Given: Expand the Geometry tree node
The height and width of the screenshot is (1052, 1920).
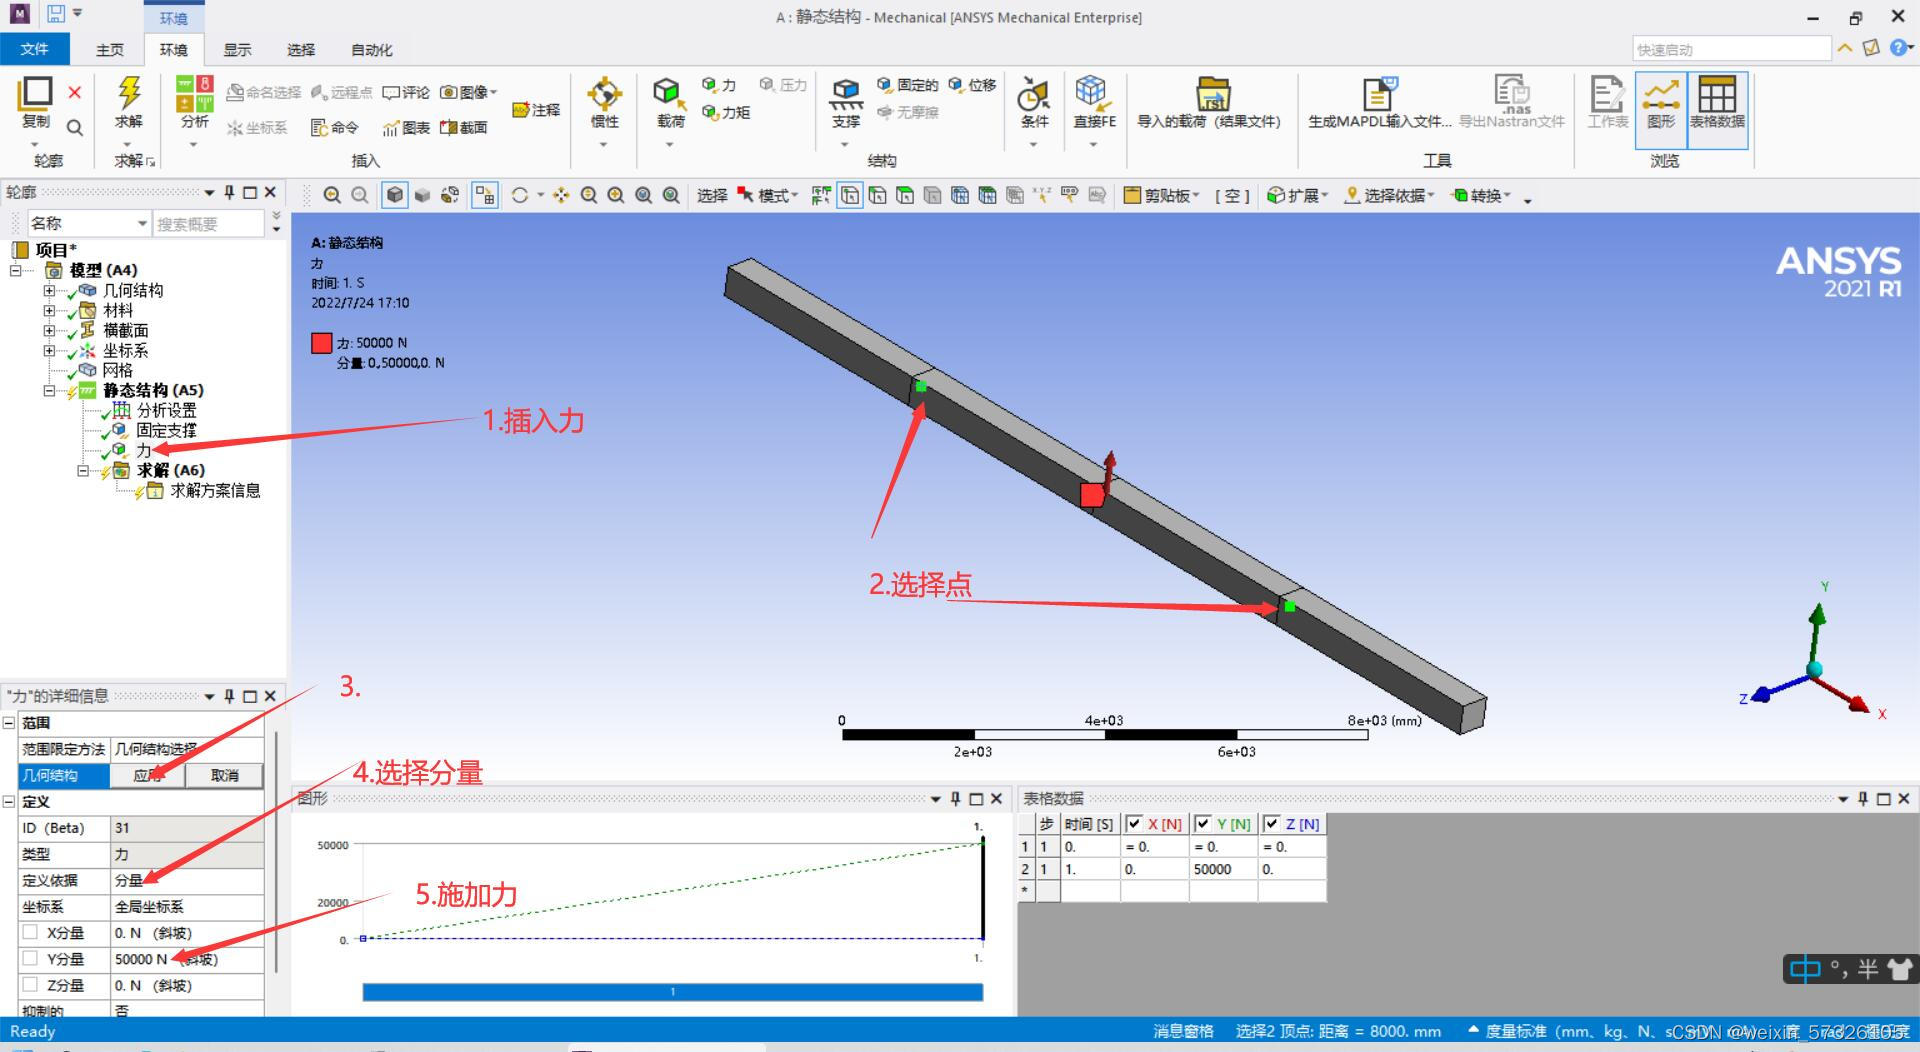Looking at the screenshot, I should 49,291.
